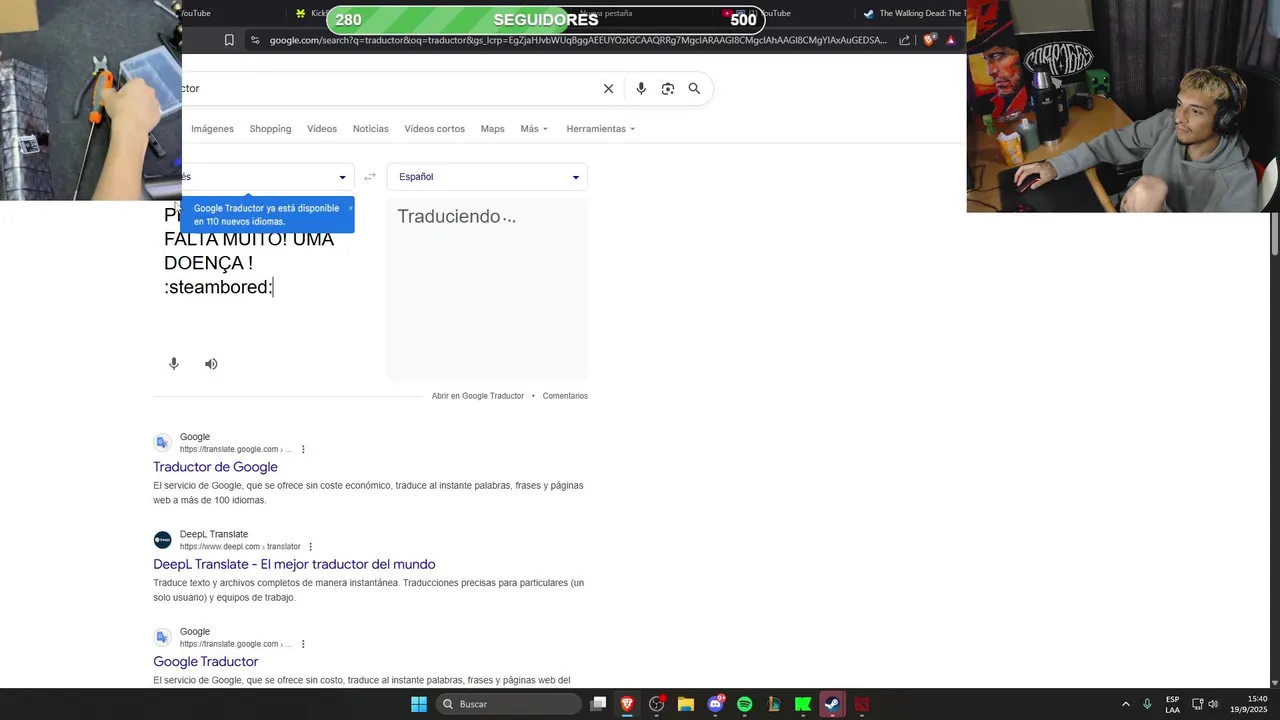Click the page vertical scrollbar thumb
The width and height of the screenshot is (1280, 720).
[1274, 233]
